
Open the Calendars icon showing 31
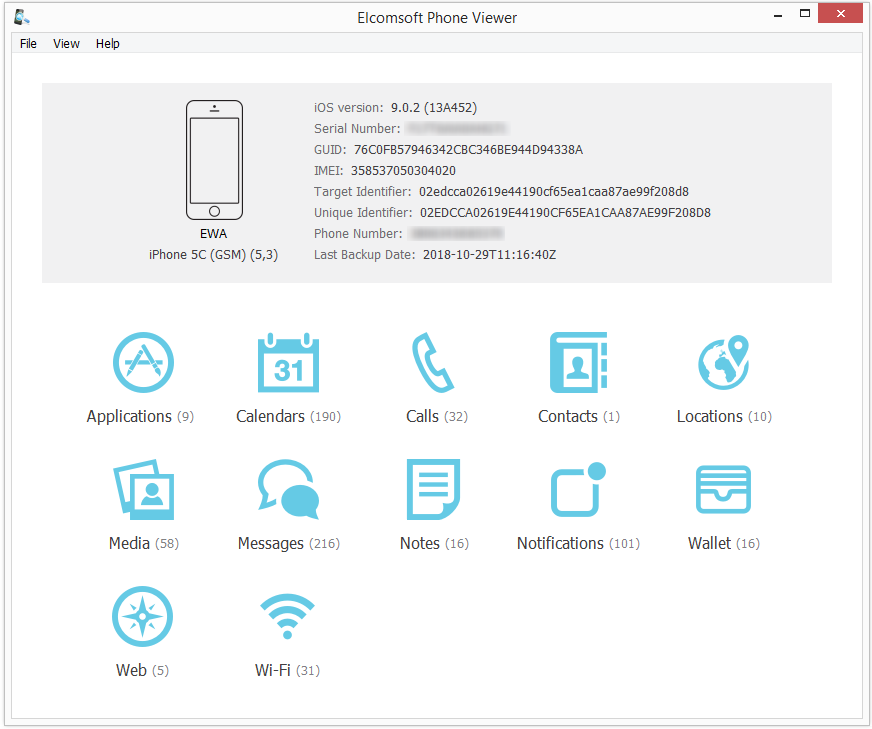pyautogui.click(x=288, y=363)
